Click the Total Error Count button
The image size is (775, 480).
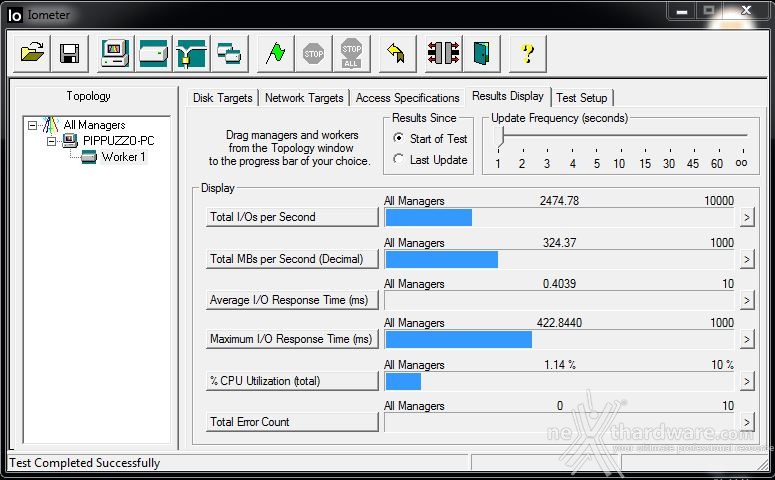[292, 422]
